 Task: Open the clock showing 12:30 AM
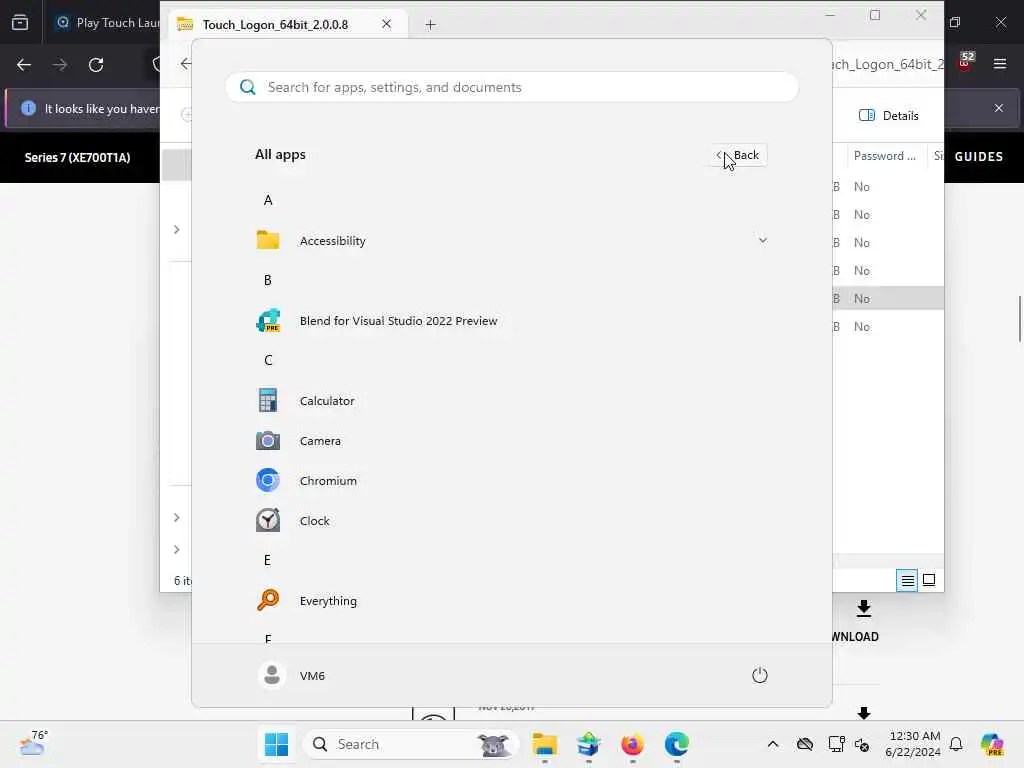913,744
